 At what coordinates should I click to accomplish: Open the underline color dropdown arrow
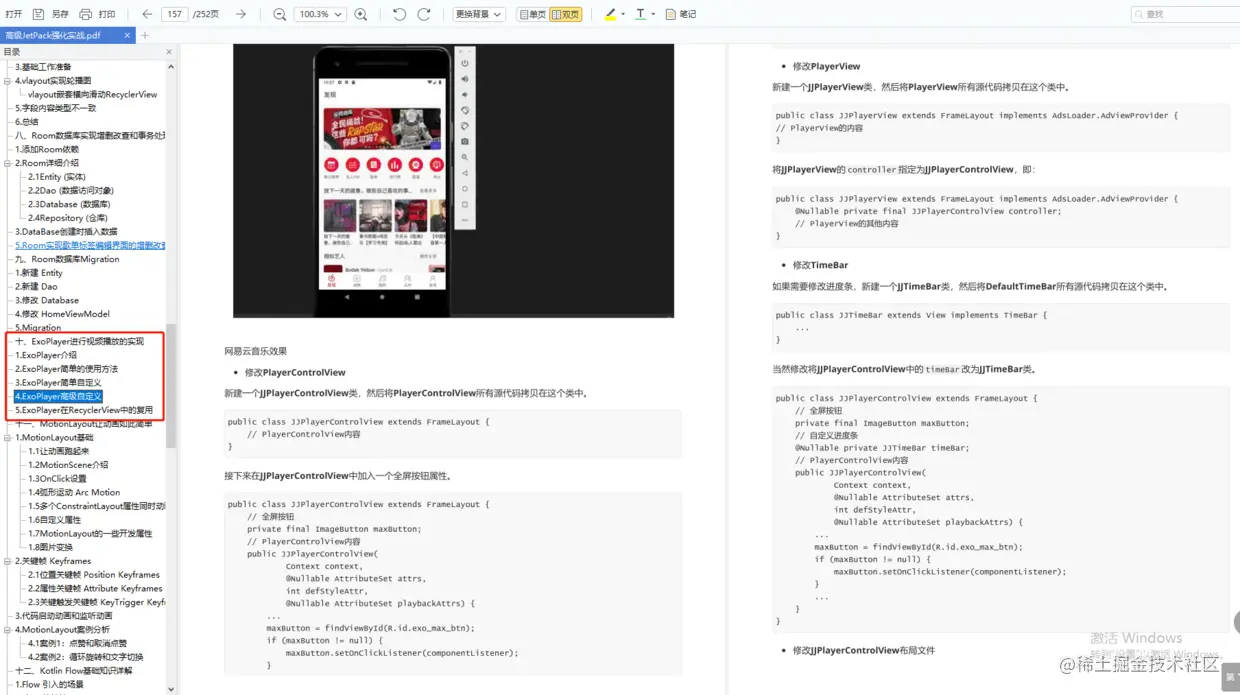pyautogui.click(x=653, y=14)
